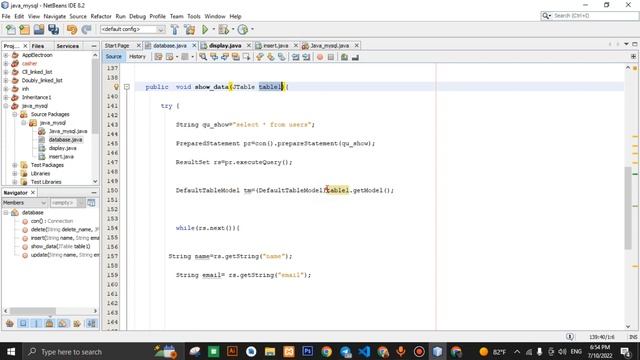Click the Uncomment editor toolbar icon
Screen dimensions: 640x360
point(355,57)
